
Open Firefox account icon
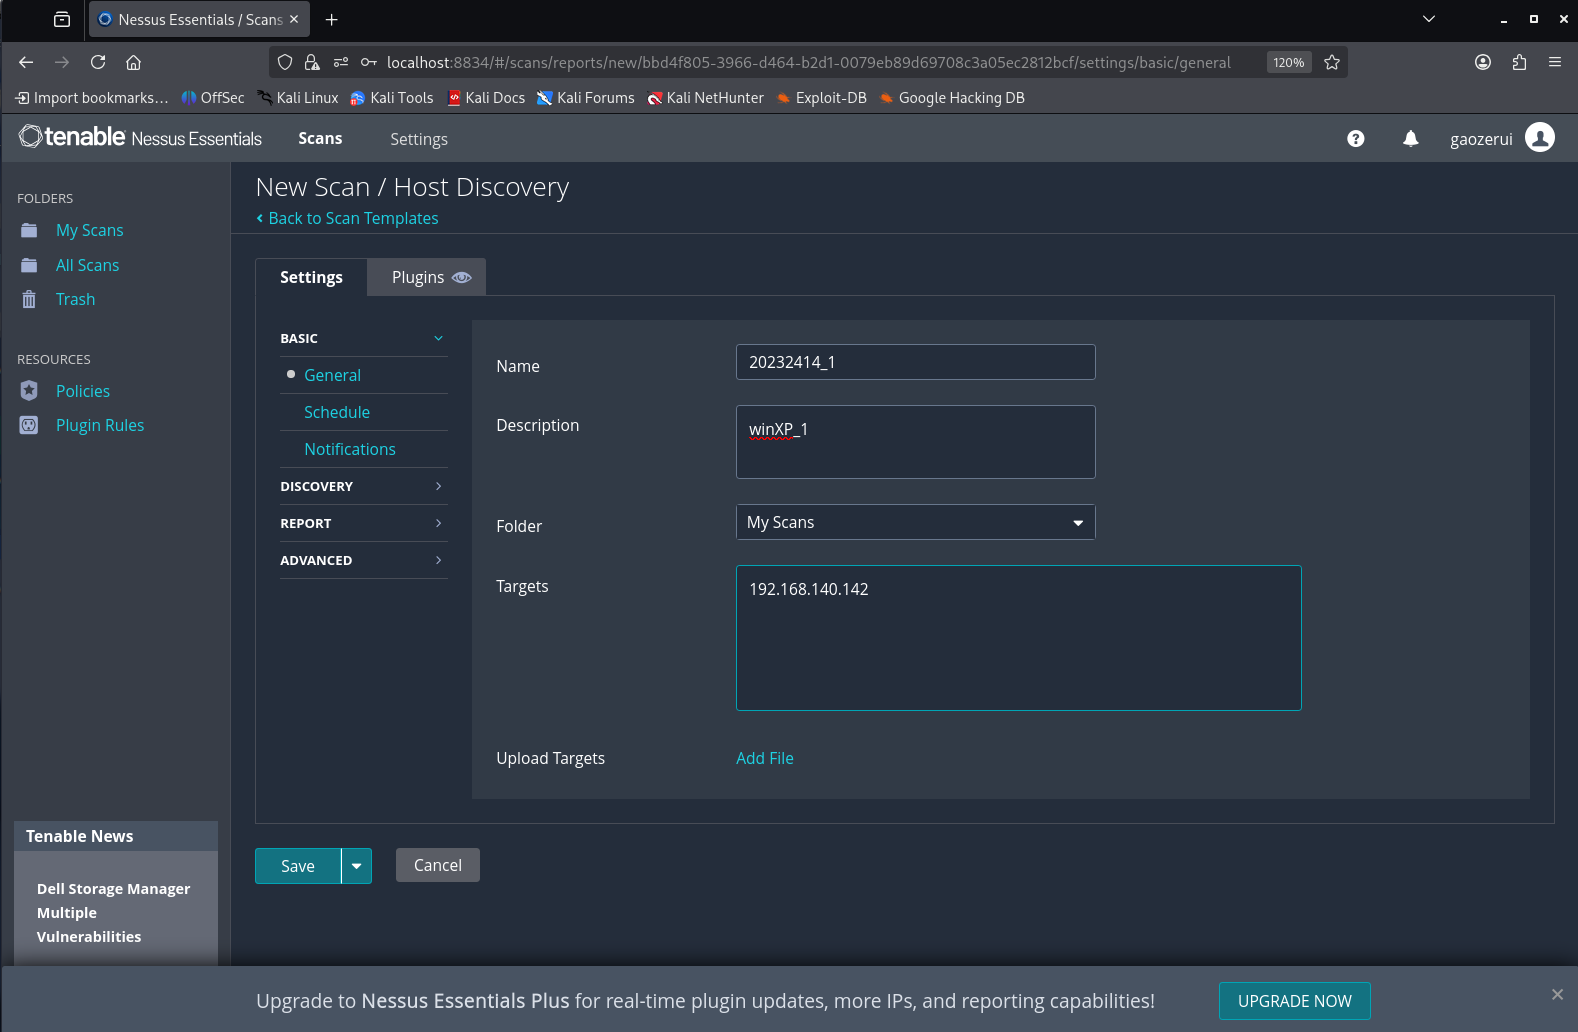point(1483,62)
